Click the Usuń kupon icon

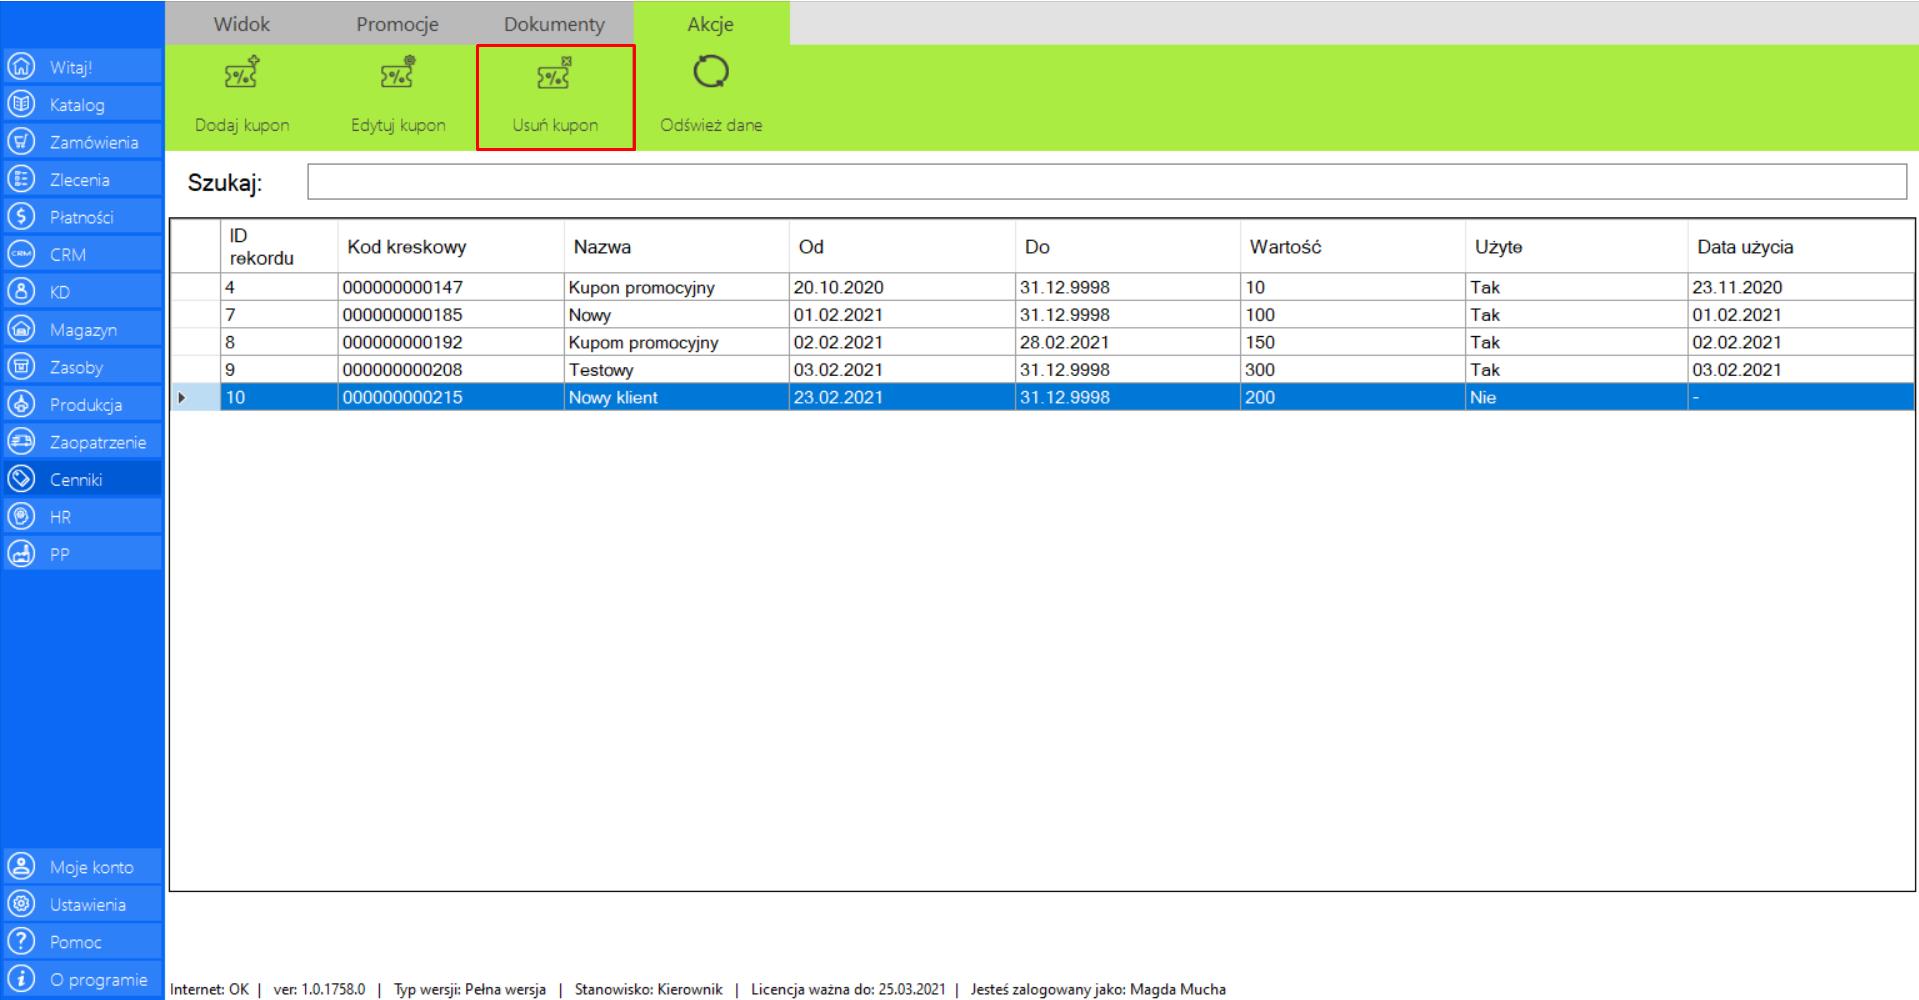tap(554, 74)
